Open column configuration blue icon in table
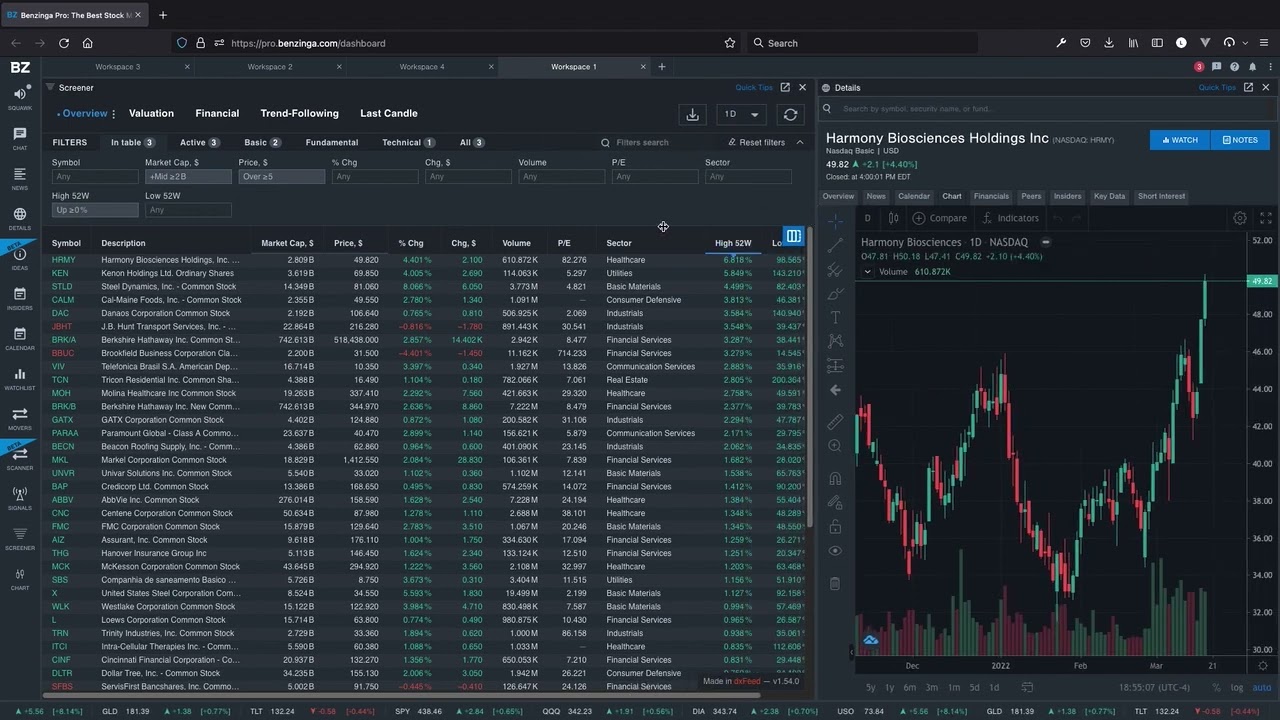 click(793, 236)
